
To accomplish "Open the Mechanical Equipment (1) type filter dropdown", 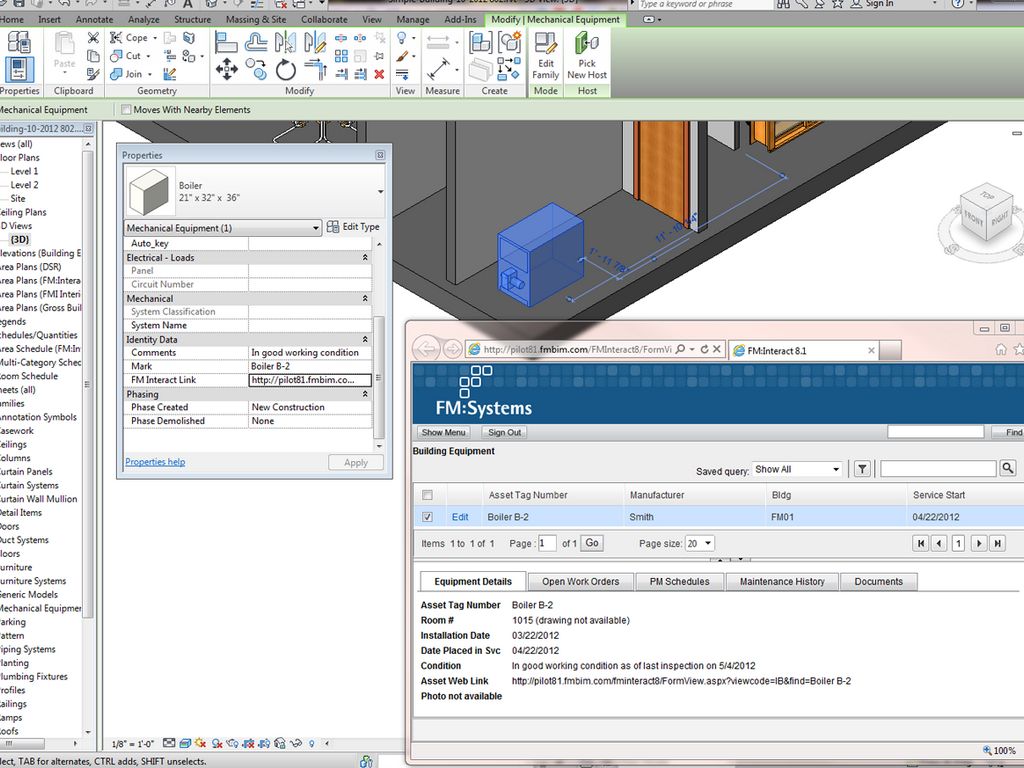I will coord(222,228).
